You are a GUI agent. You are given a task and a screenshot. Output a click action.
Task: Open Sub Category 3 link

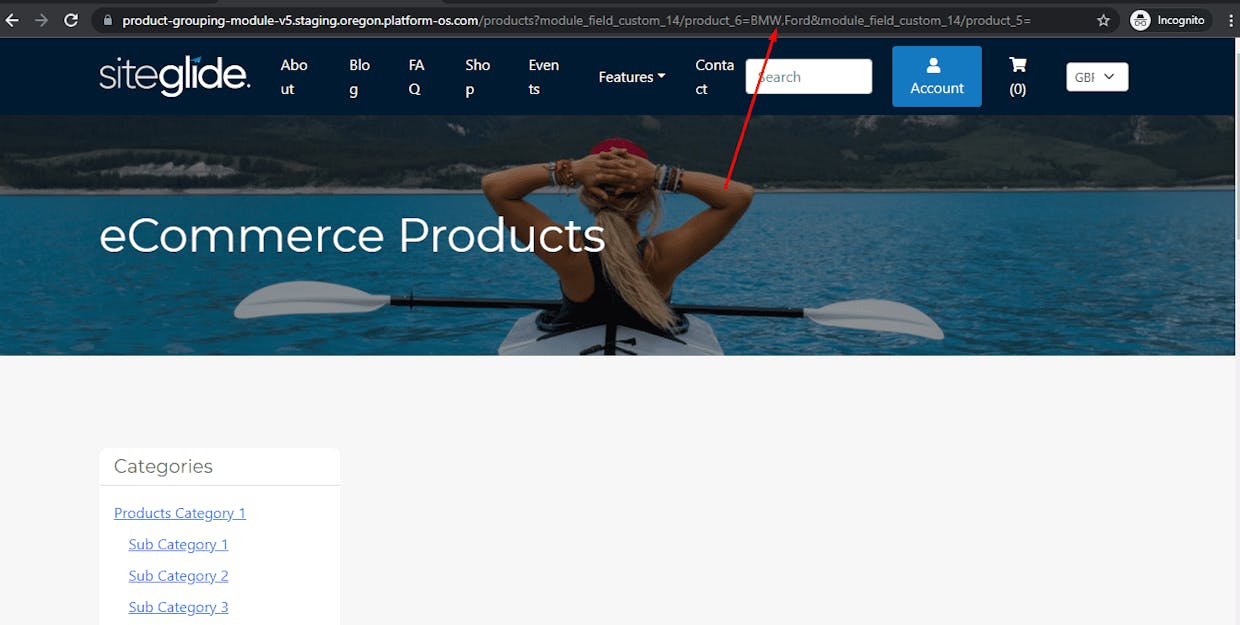pyautogui.click(x=178, y=607)
